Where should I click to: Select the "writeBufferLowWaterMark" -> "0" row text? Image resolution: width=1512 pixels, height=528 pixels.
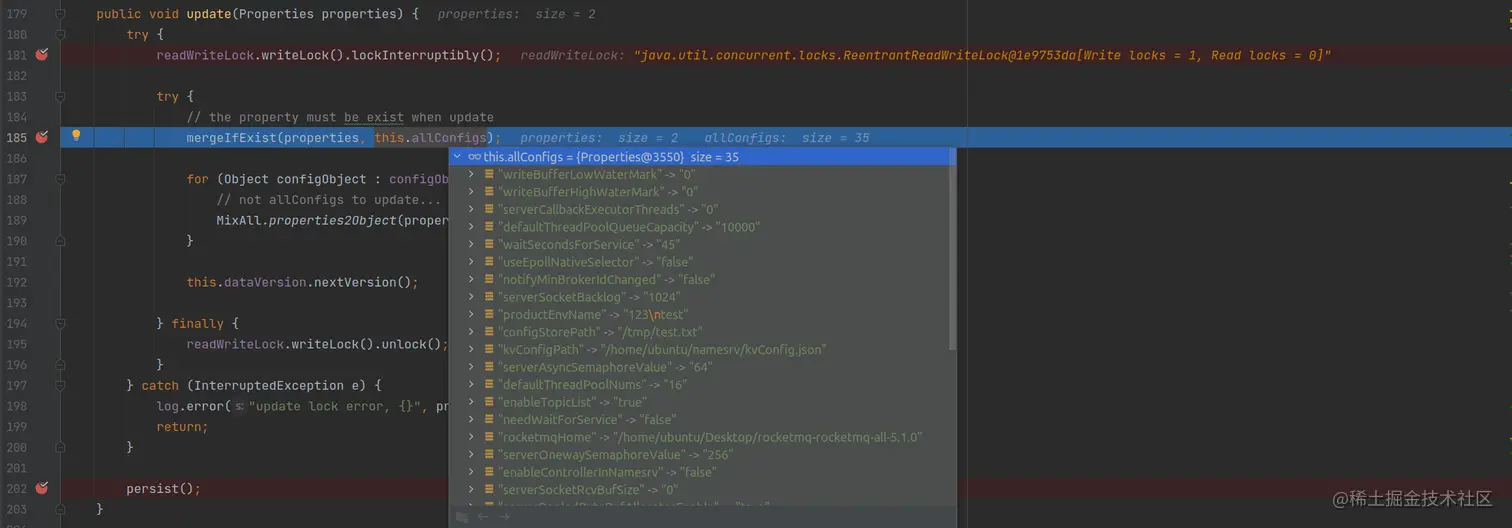[596, 174]
